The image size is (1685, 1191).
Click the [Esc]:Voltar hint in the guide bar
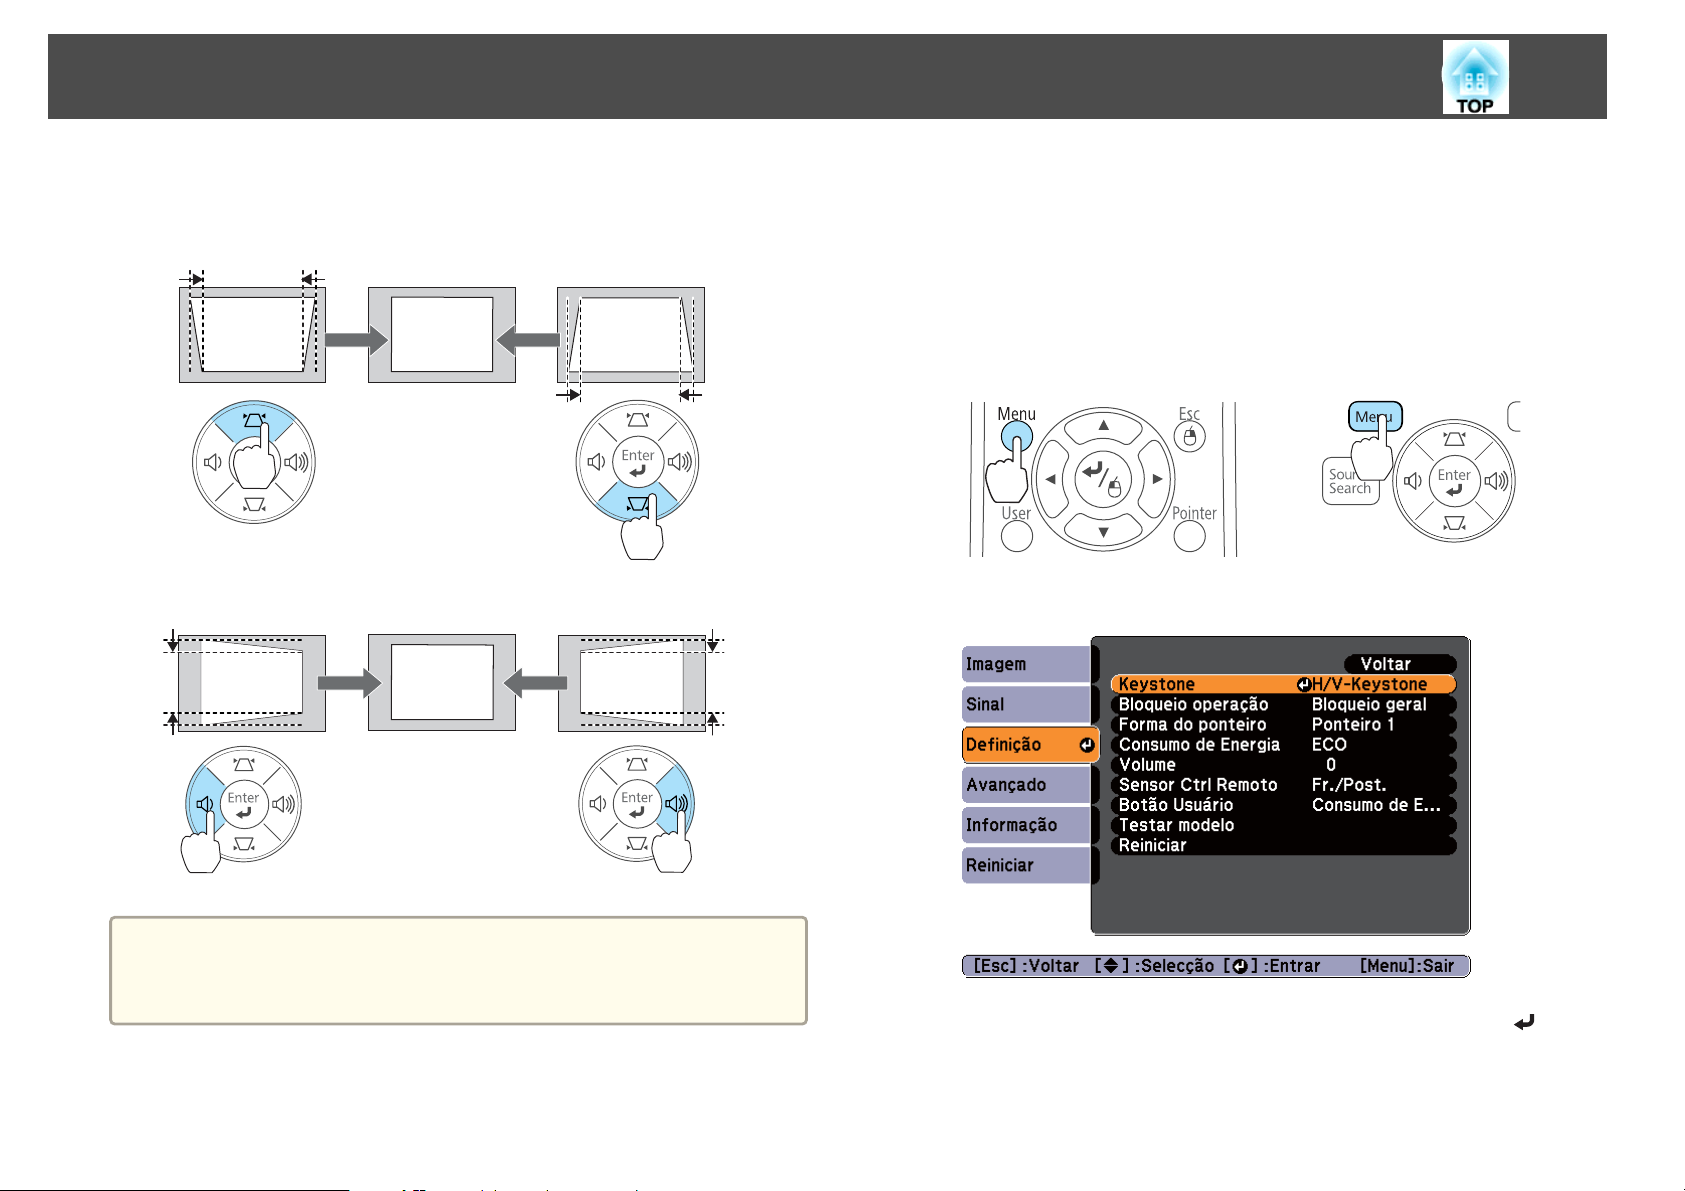coord(1026,966)
